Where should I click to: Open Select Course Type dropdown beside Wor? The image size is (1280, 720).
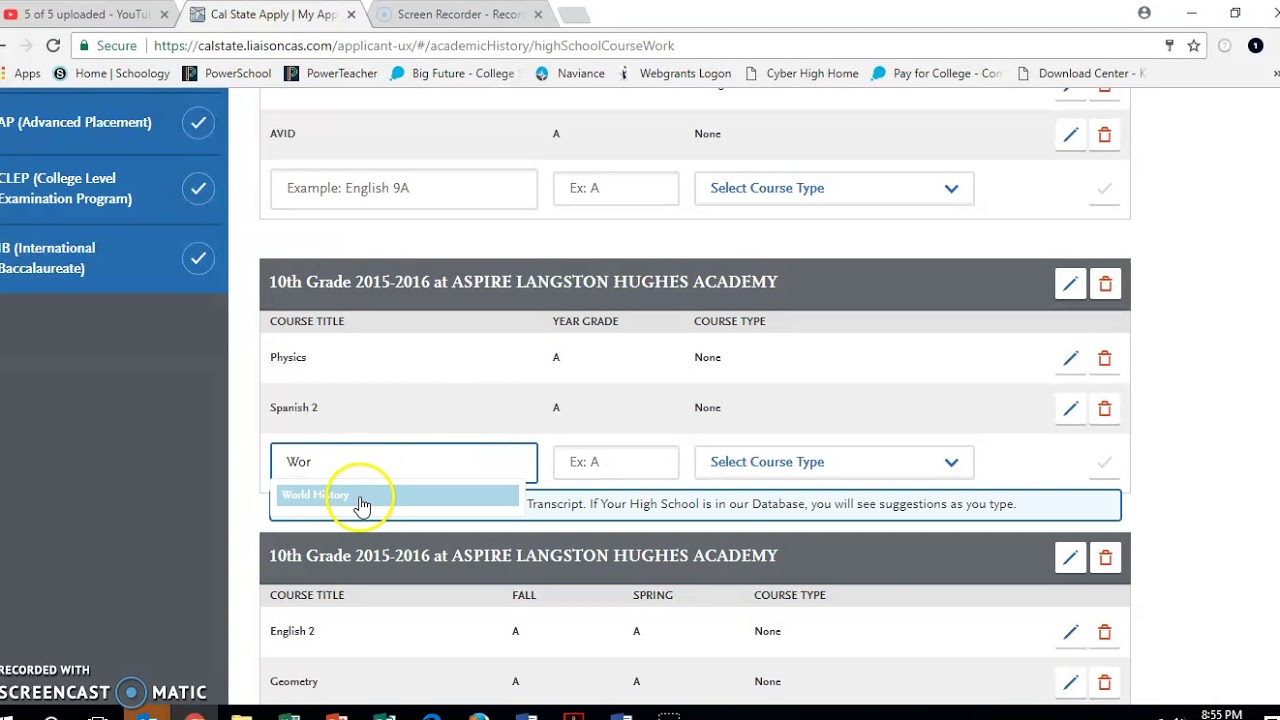point(834,462)
